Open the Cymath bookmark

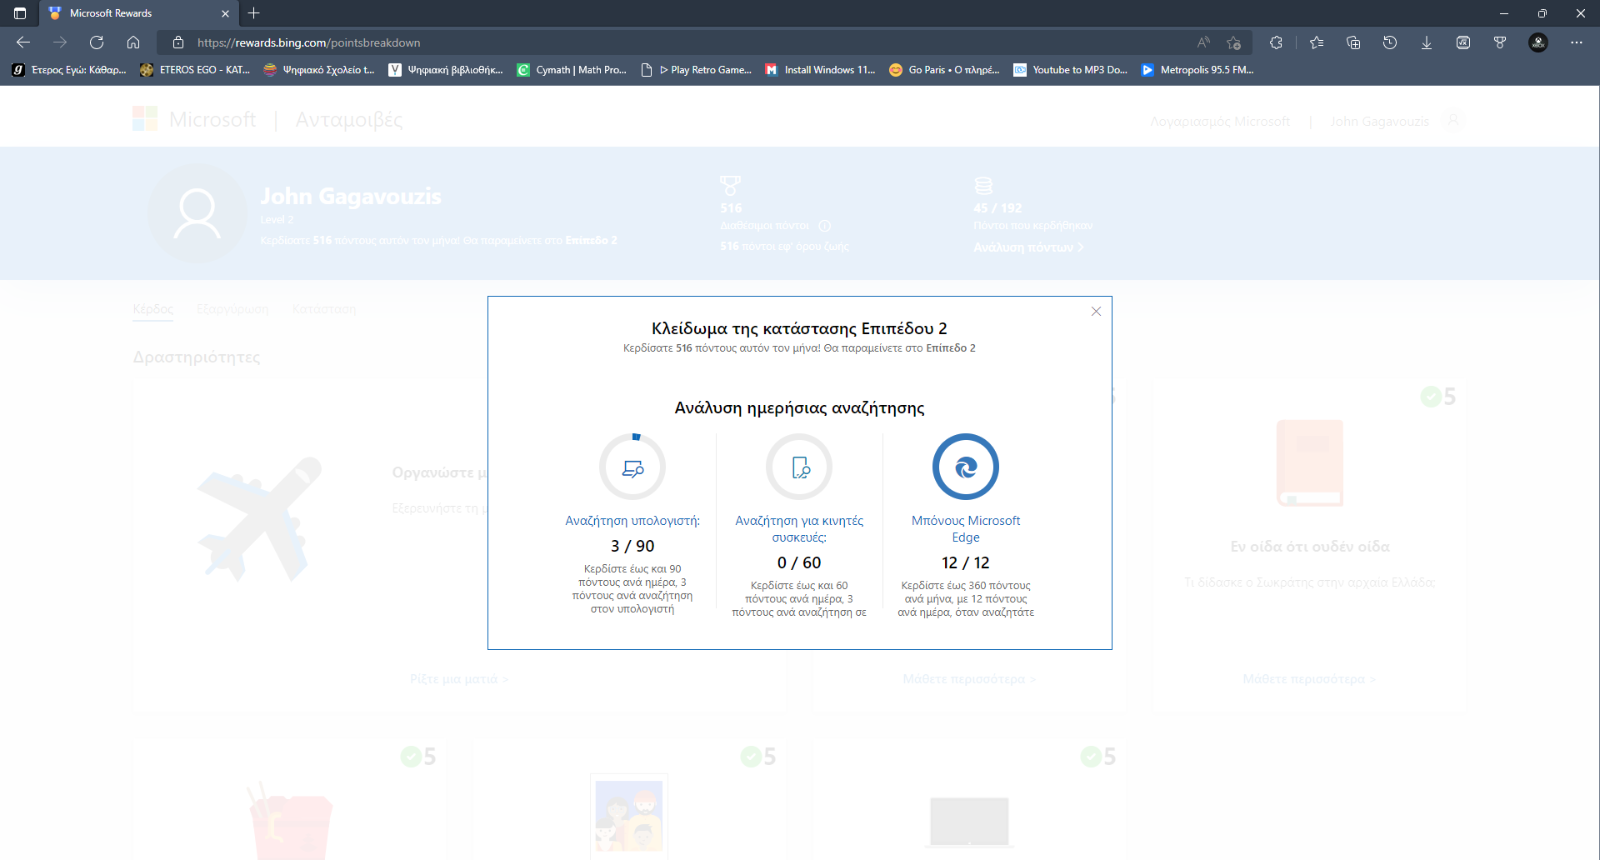click(x=572, y=70)
